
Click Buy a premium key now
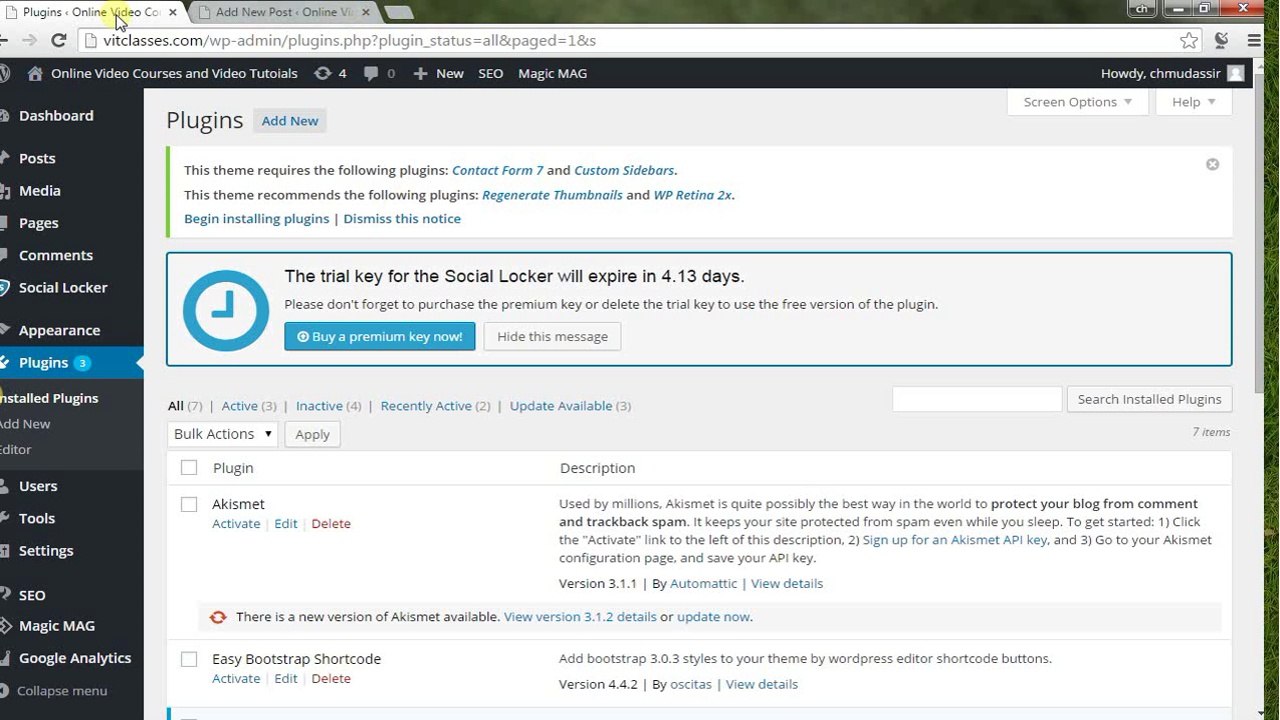(380, 337)
